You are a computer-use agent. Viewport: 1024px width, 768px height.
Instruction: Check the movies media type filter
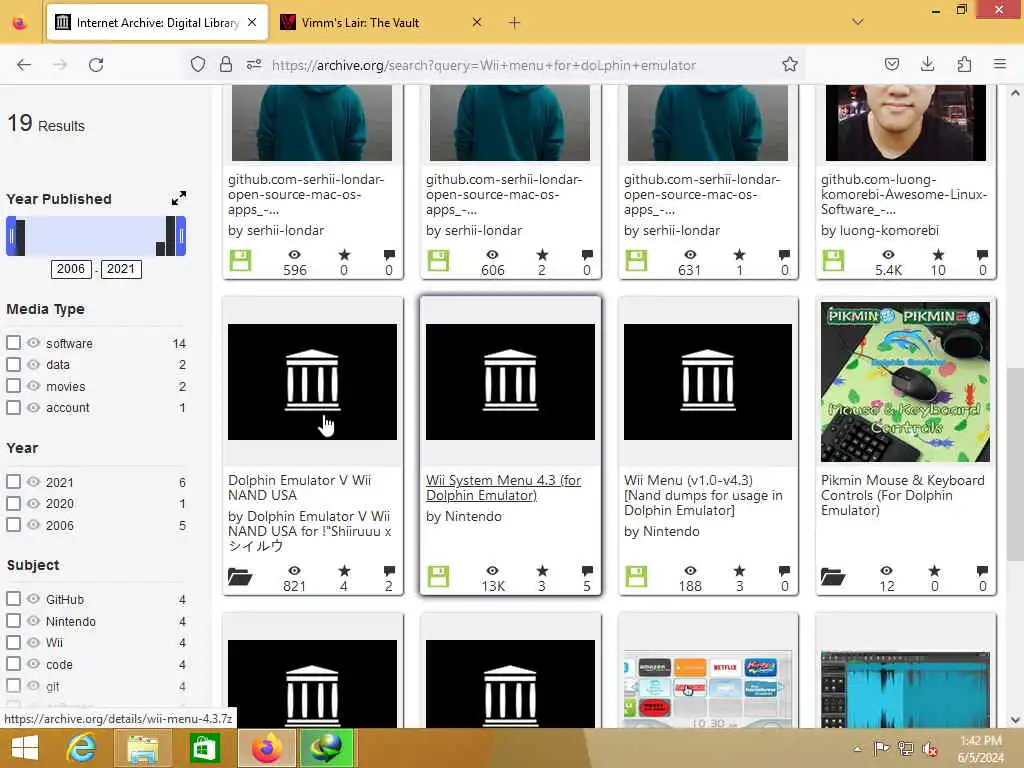tap(13, 386)
